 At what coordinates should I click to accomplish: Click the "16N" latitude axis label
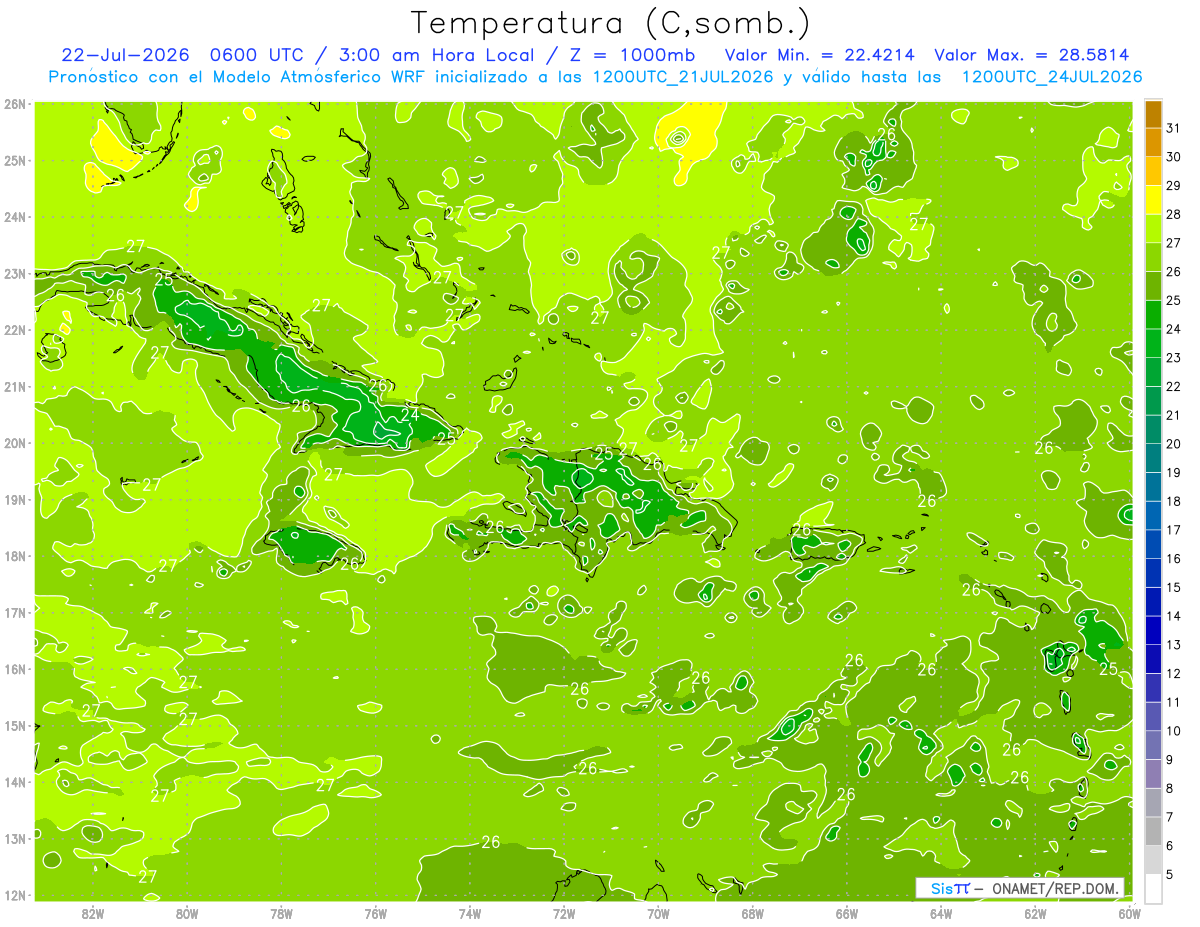[x=15, y=669]
